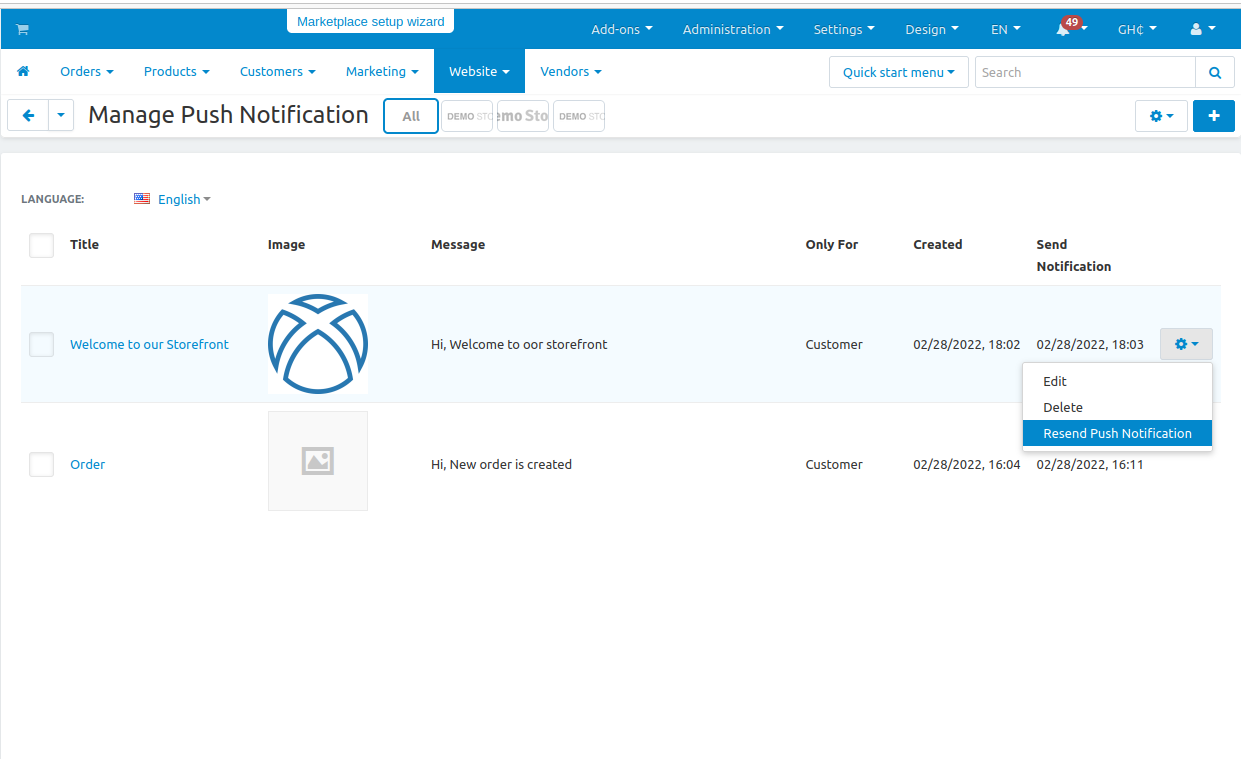This screenshot has width=1241, height=759.
Task: Open the gear tools menu beside plus button
Action: coord(1161,116)
